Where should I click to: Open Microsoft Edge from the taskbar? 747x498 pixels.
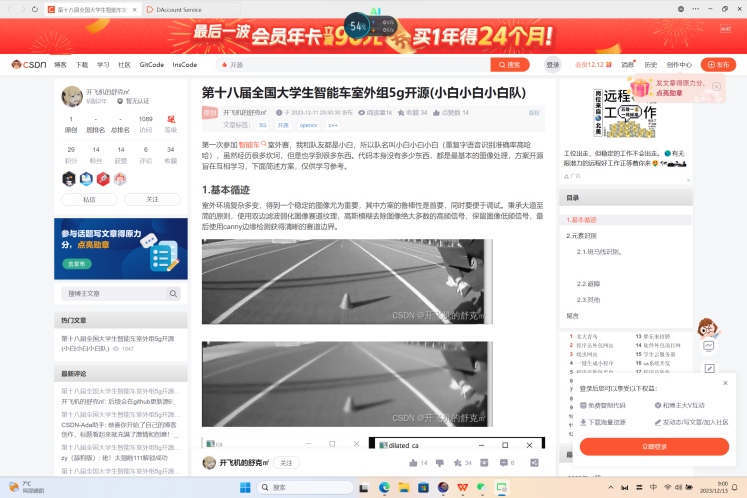[384, 487]
